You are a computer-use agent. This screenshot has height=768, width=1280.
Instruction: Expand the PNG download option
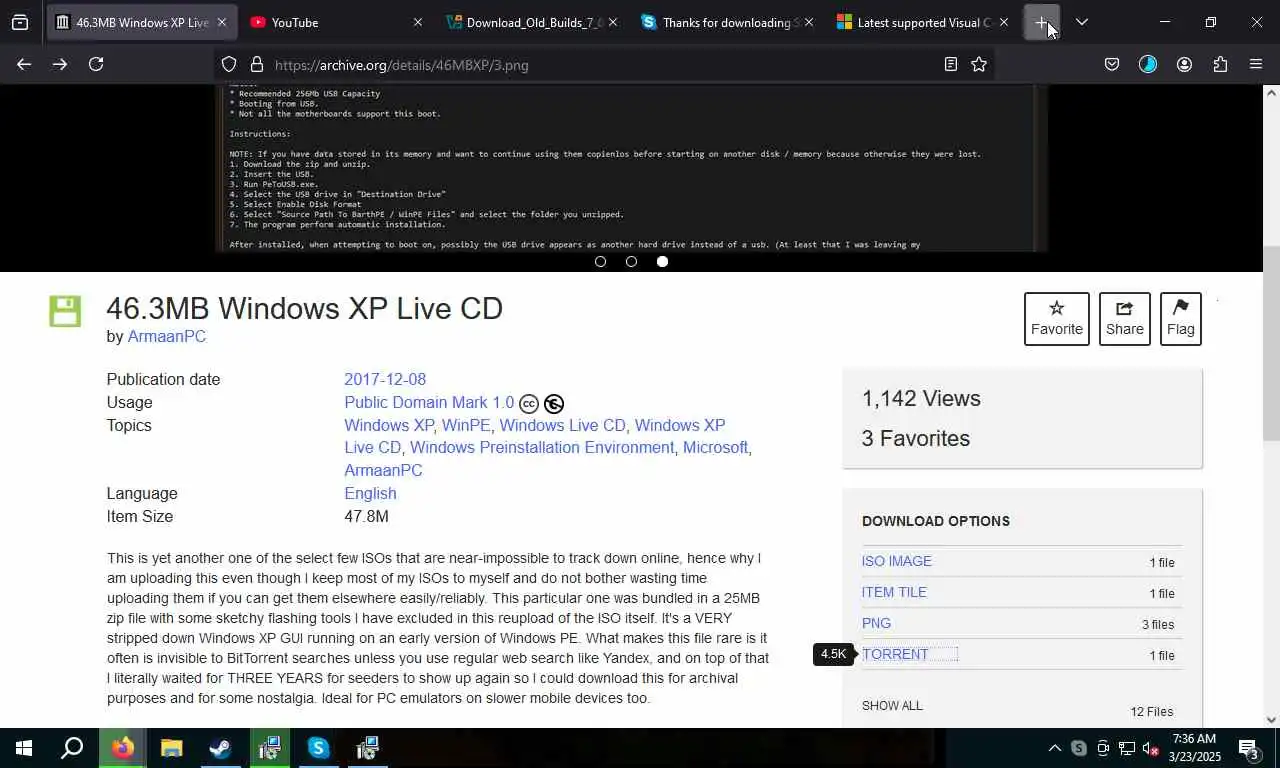coord(876,623)
